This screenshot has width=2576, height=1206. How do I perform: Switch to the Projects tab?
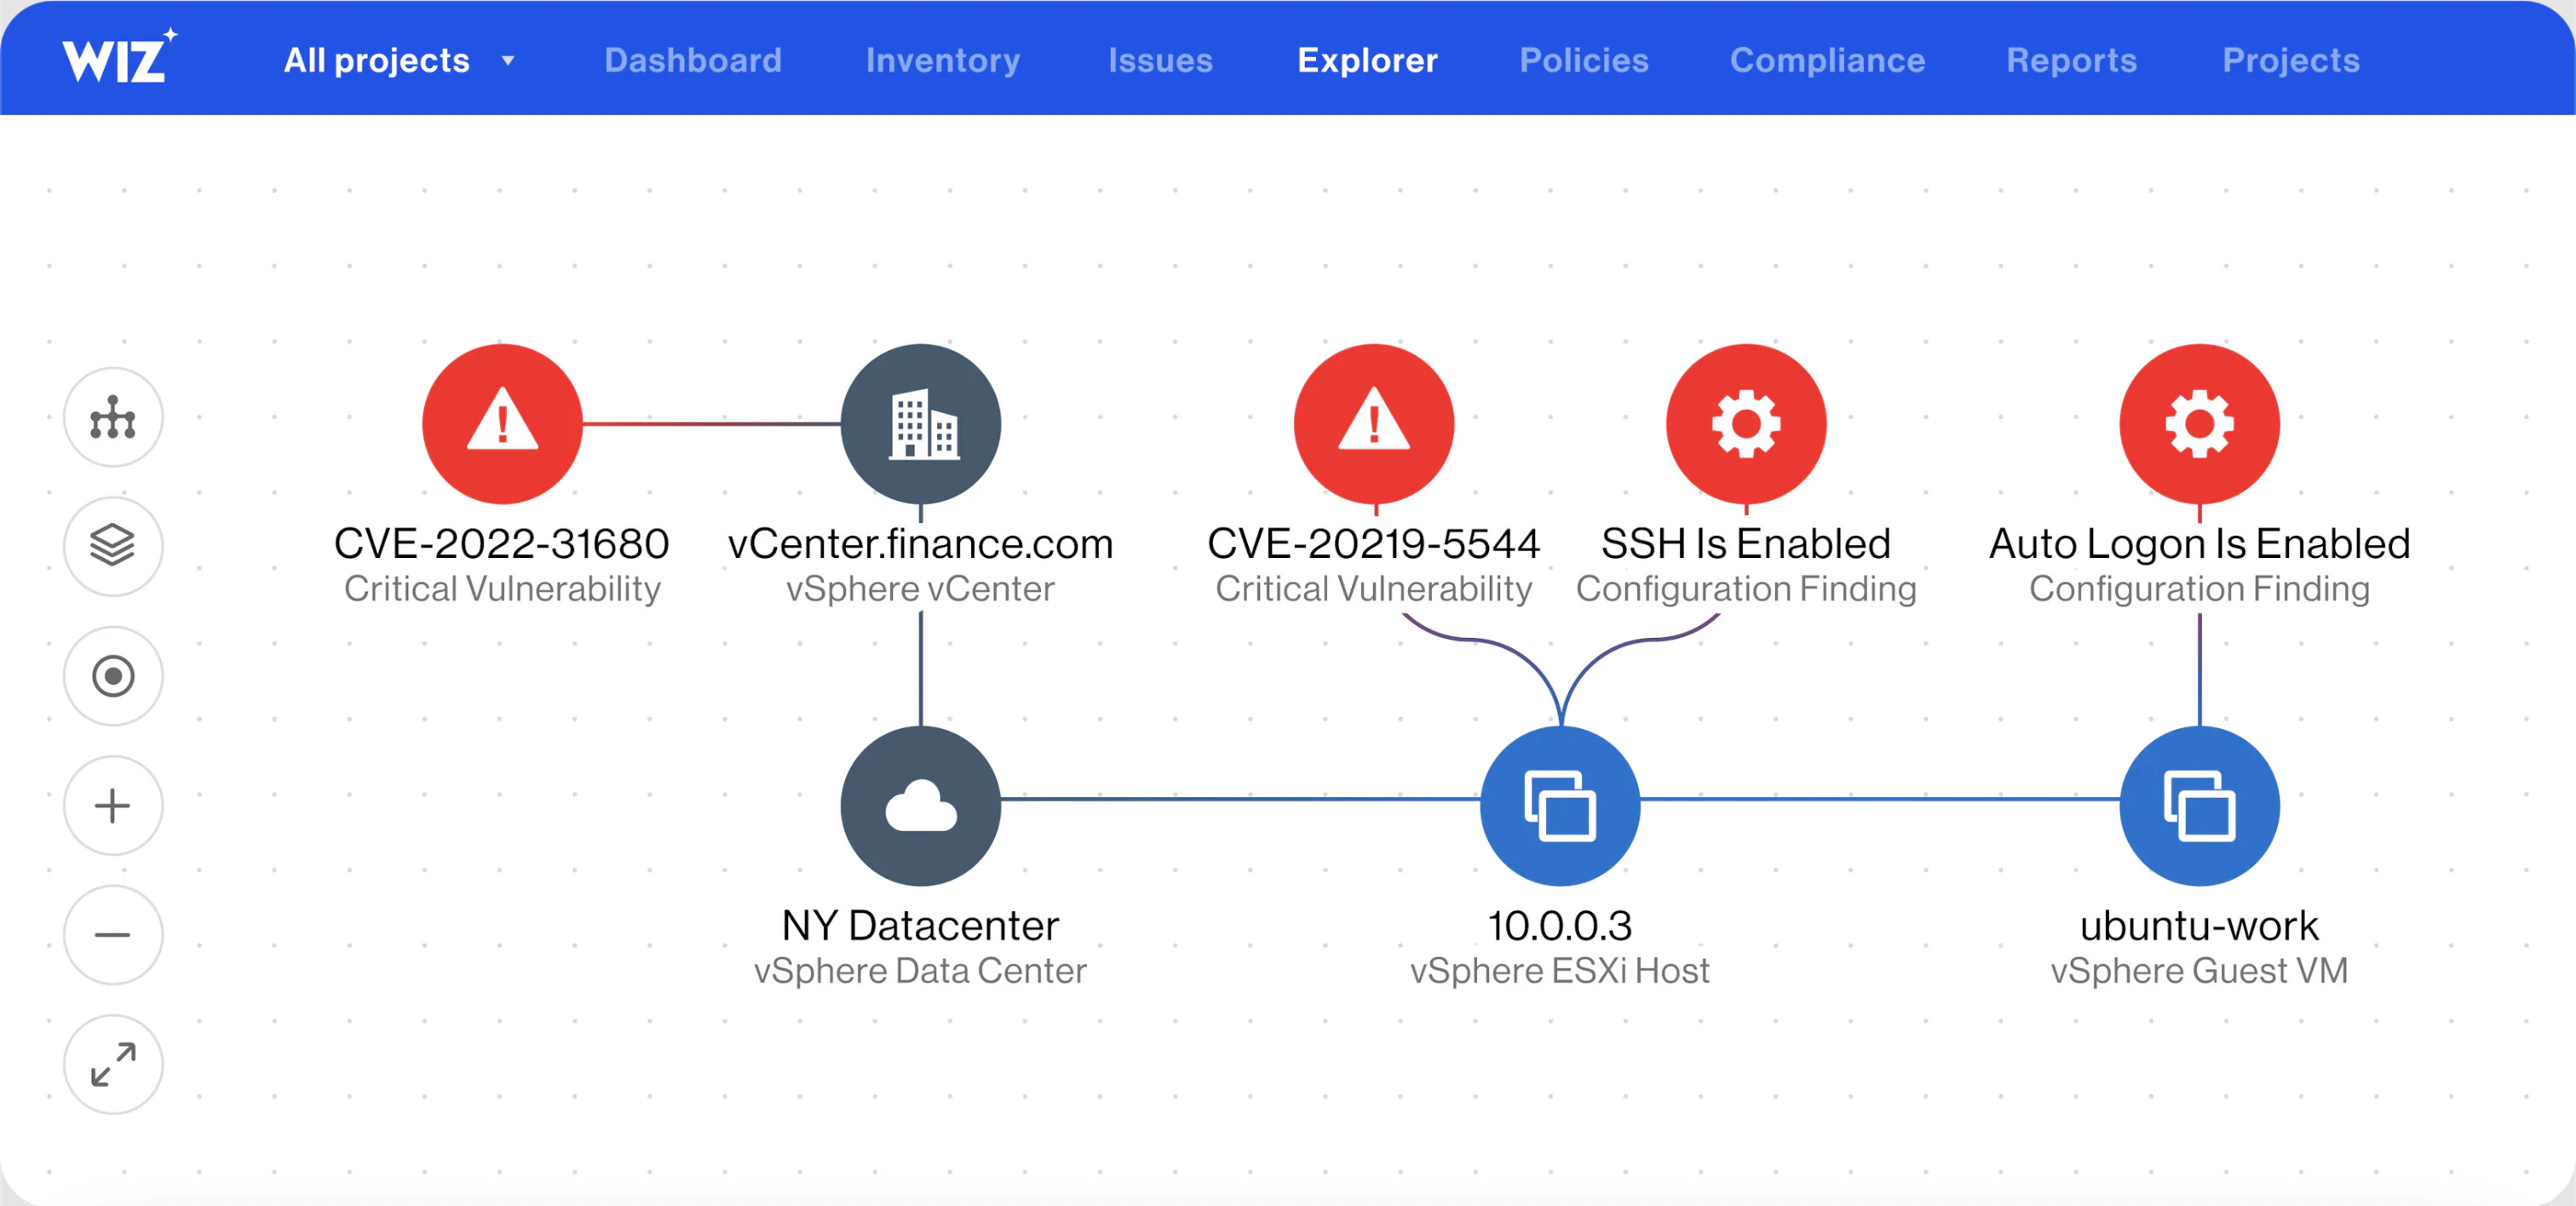point(2290,60)
